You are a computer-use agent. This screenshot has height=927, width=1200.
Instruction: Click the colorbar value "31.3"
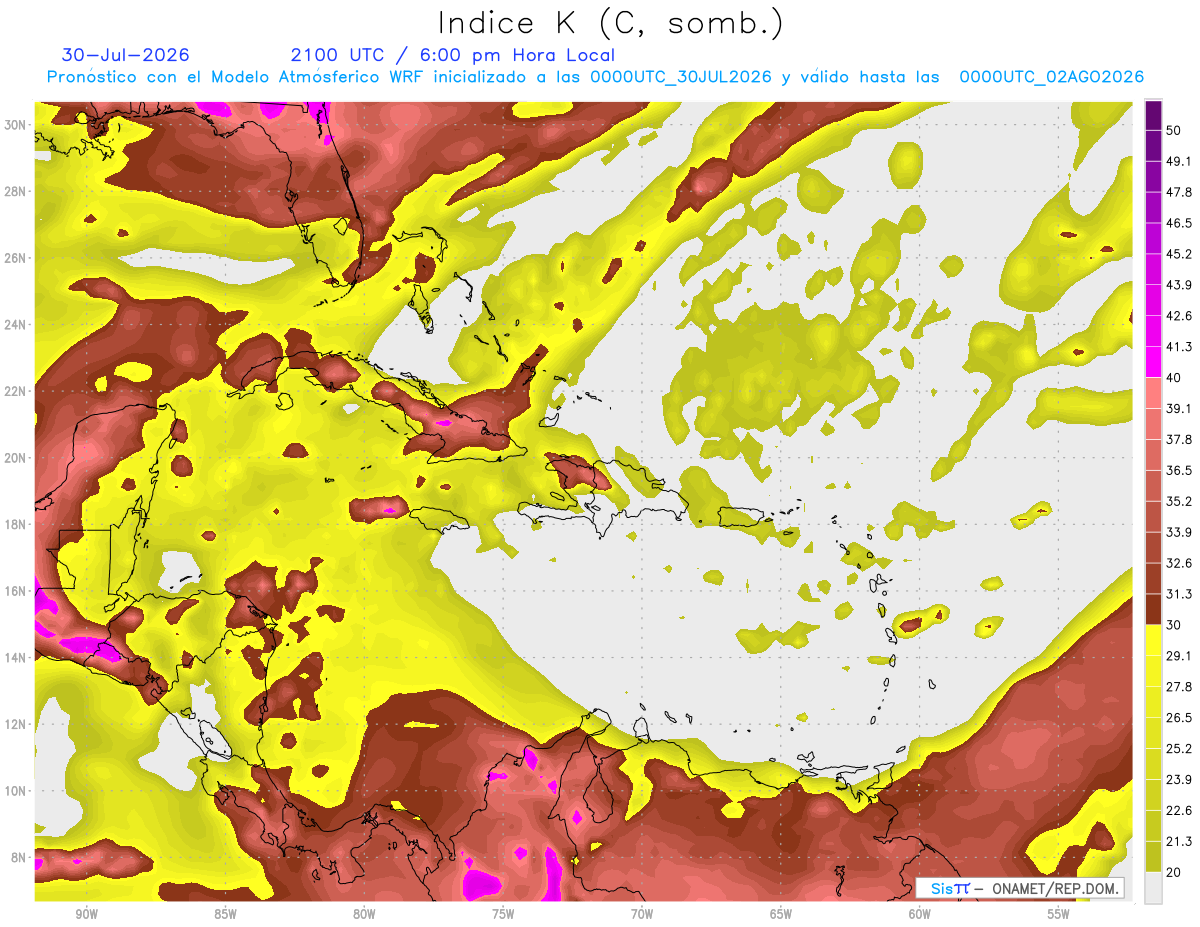1180,594
